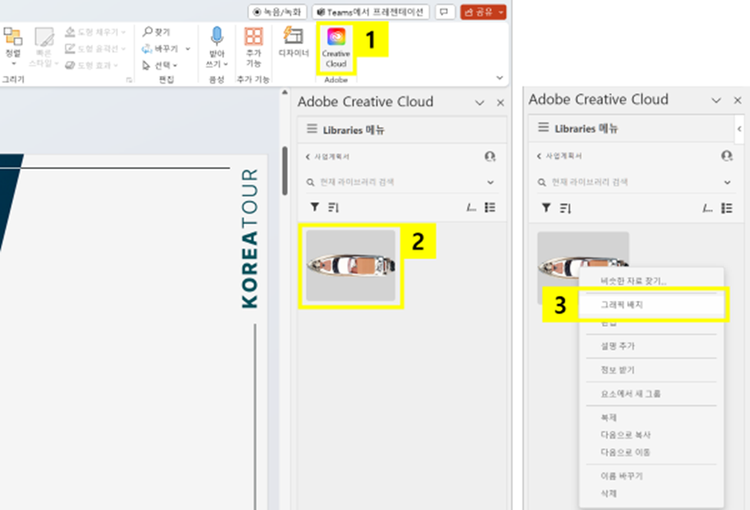Start 받아쓰기 dictation with the microphone icon

click(217, 47)
